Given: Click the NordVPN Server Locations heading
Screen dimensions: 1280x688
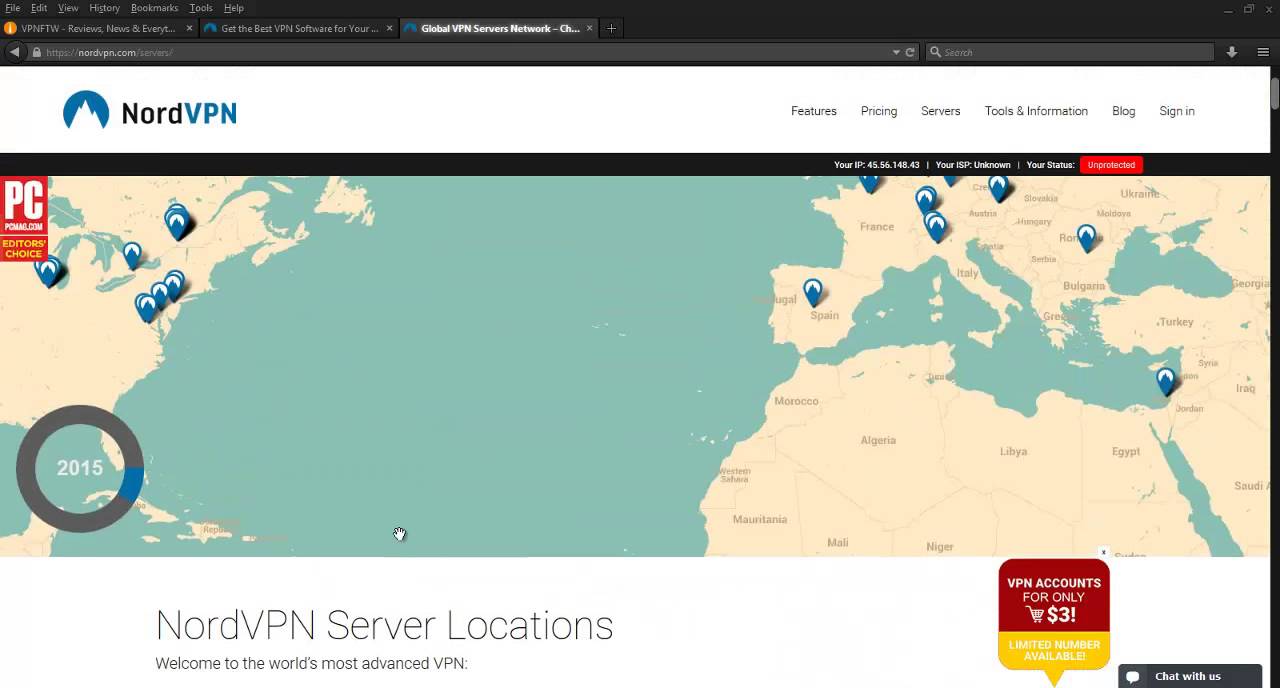Looking at the screenshot, I should click(x=384, y=625).
